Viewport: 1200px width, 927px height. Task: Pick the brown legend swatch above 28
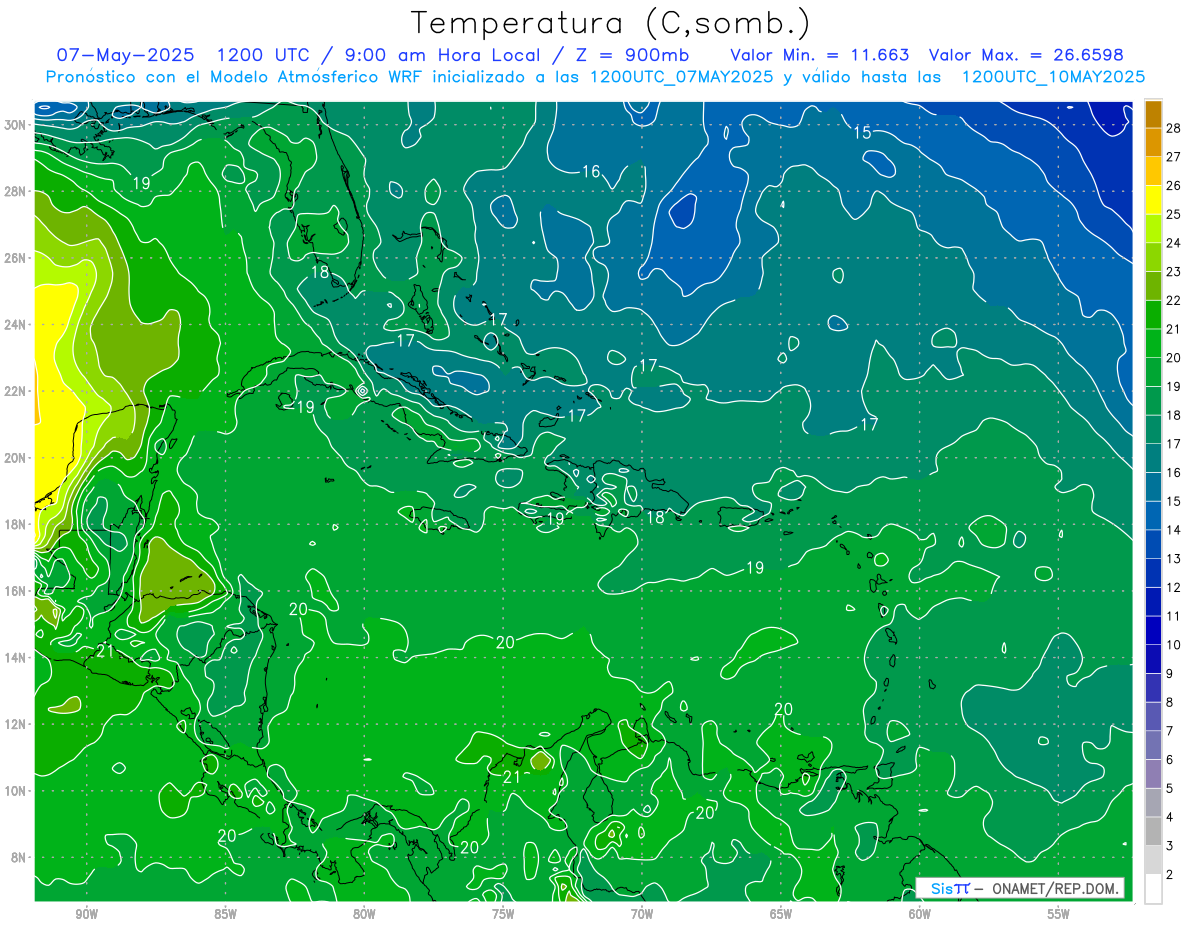point(1153,114)
